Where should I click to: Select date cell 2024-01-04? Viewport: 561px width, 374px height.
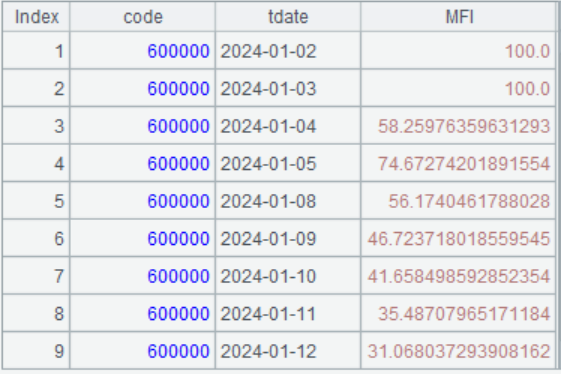tap(288, 126)
